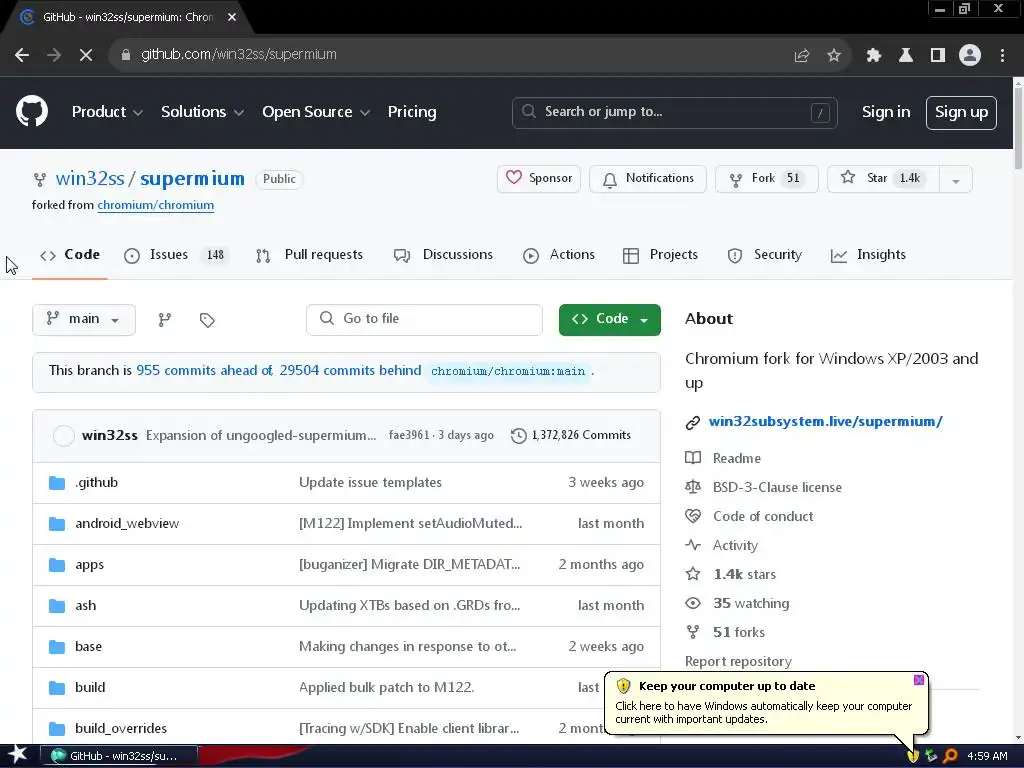The width and height of the screenshot is (1024, 768).
Task: Click in the Search or jump to field
Action: pyautogui.click(x=675, y=113)
